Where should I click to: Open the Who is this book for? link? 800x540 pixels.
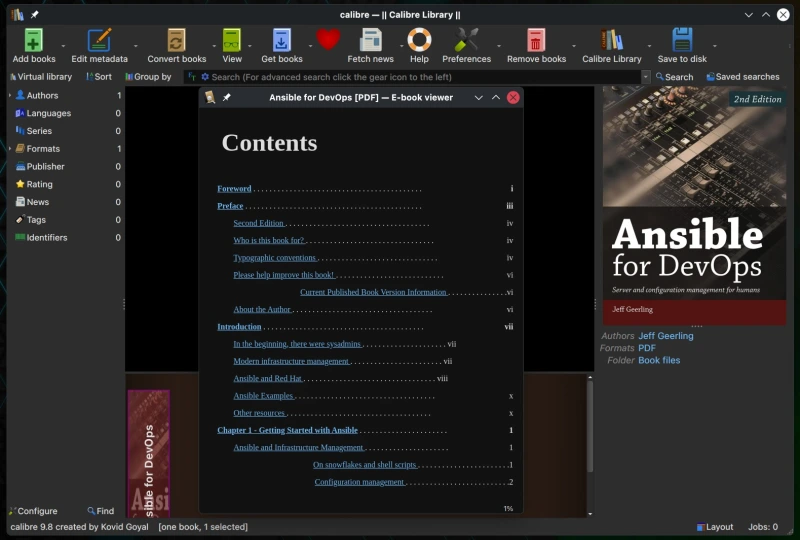pyautogui.click(x=268, y=240)
